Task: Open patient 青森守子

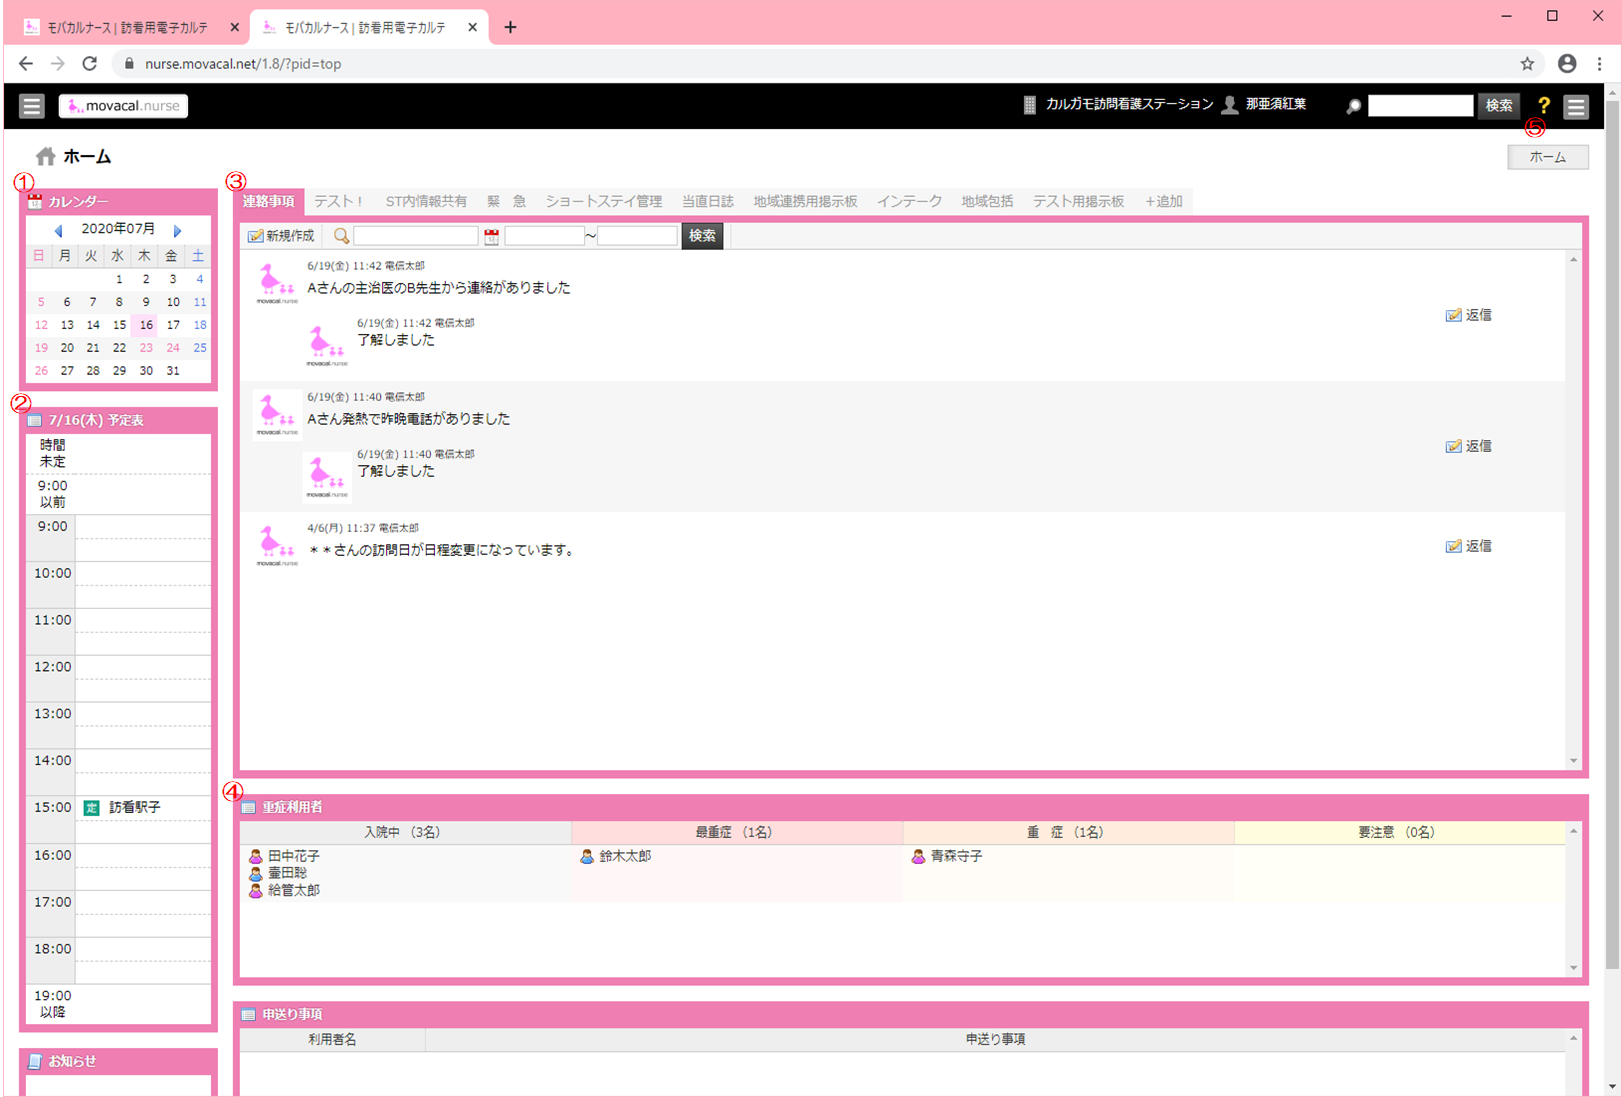Action: 956,857
